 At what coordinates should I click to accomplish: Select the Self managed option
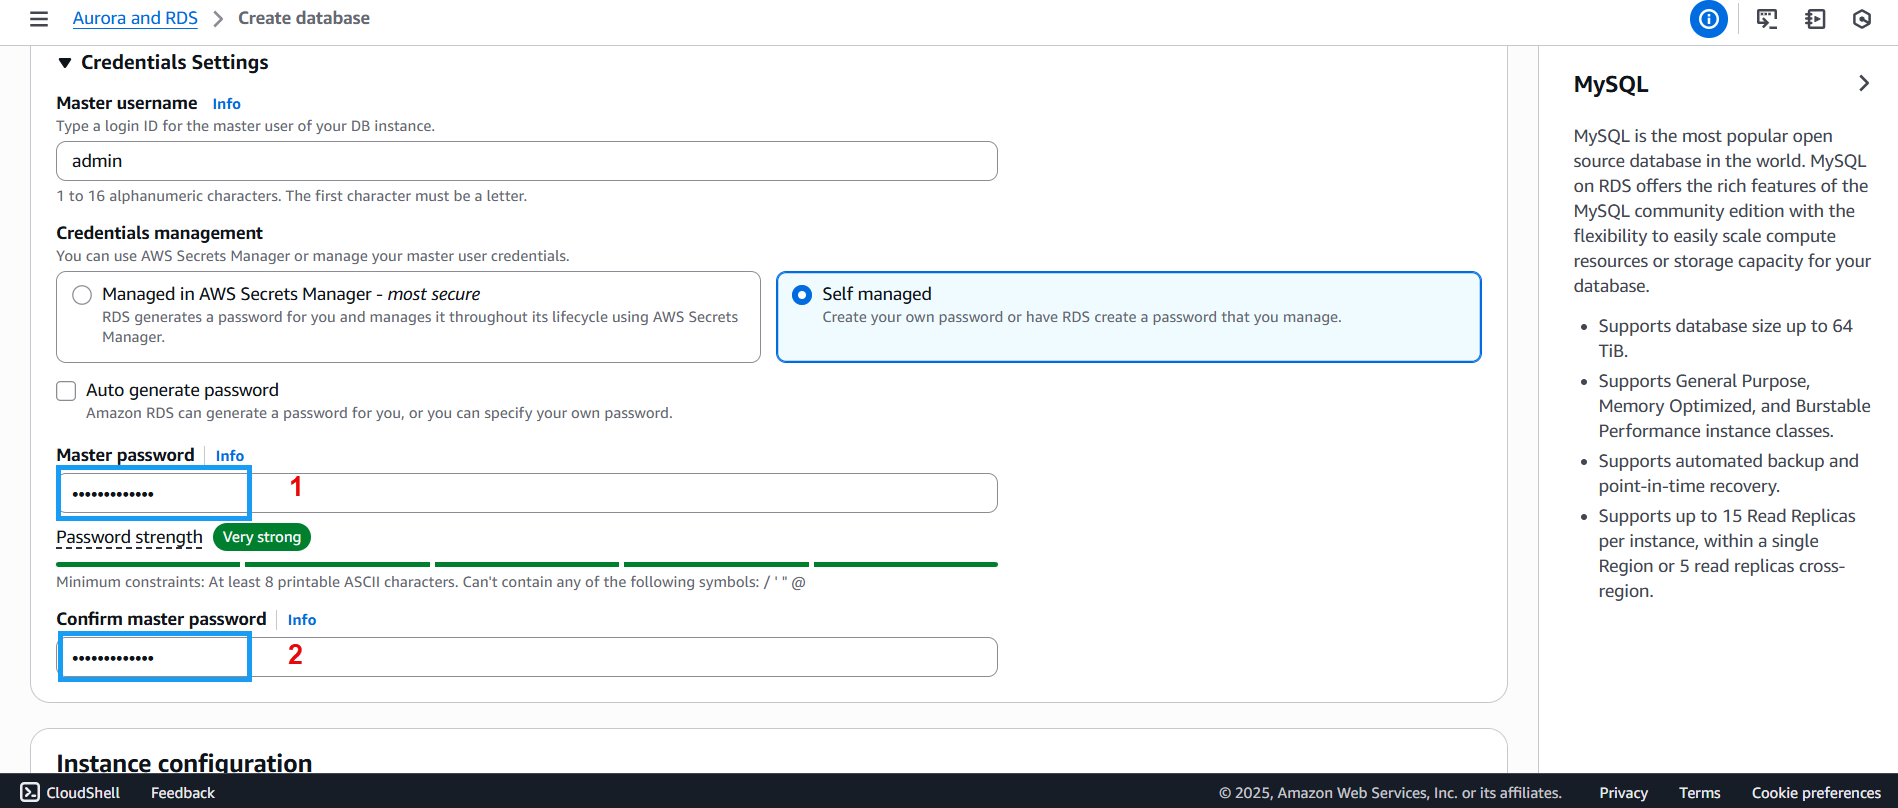tap(802, 295)
